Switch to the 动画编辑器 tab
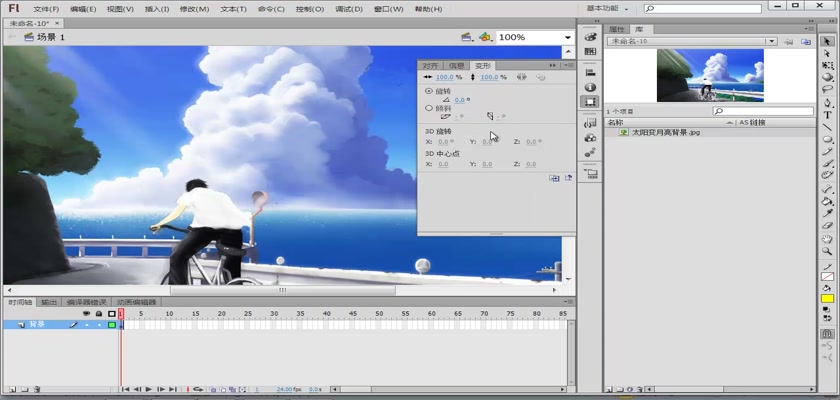The width and height of the screenshot is (840, 400). click(136, 302)
